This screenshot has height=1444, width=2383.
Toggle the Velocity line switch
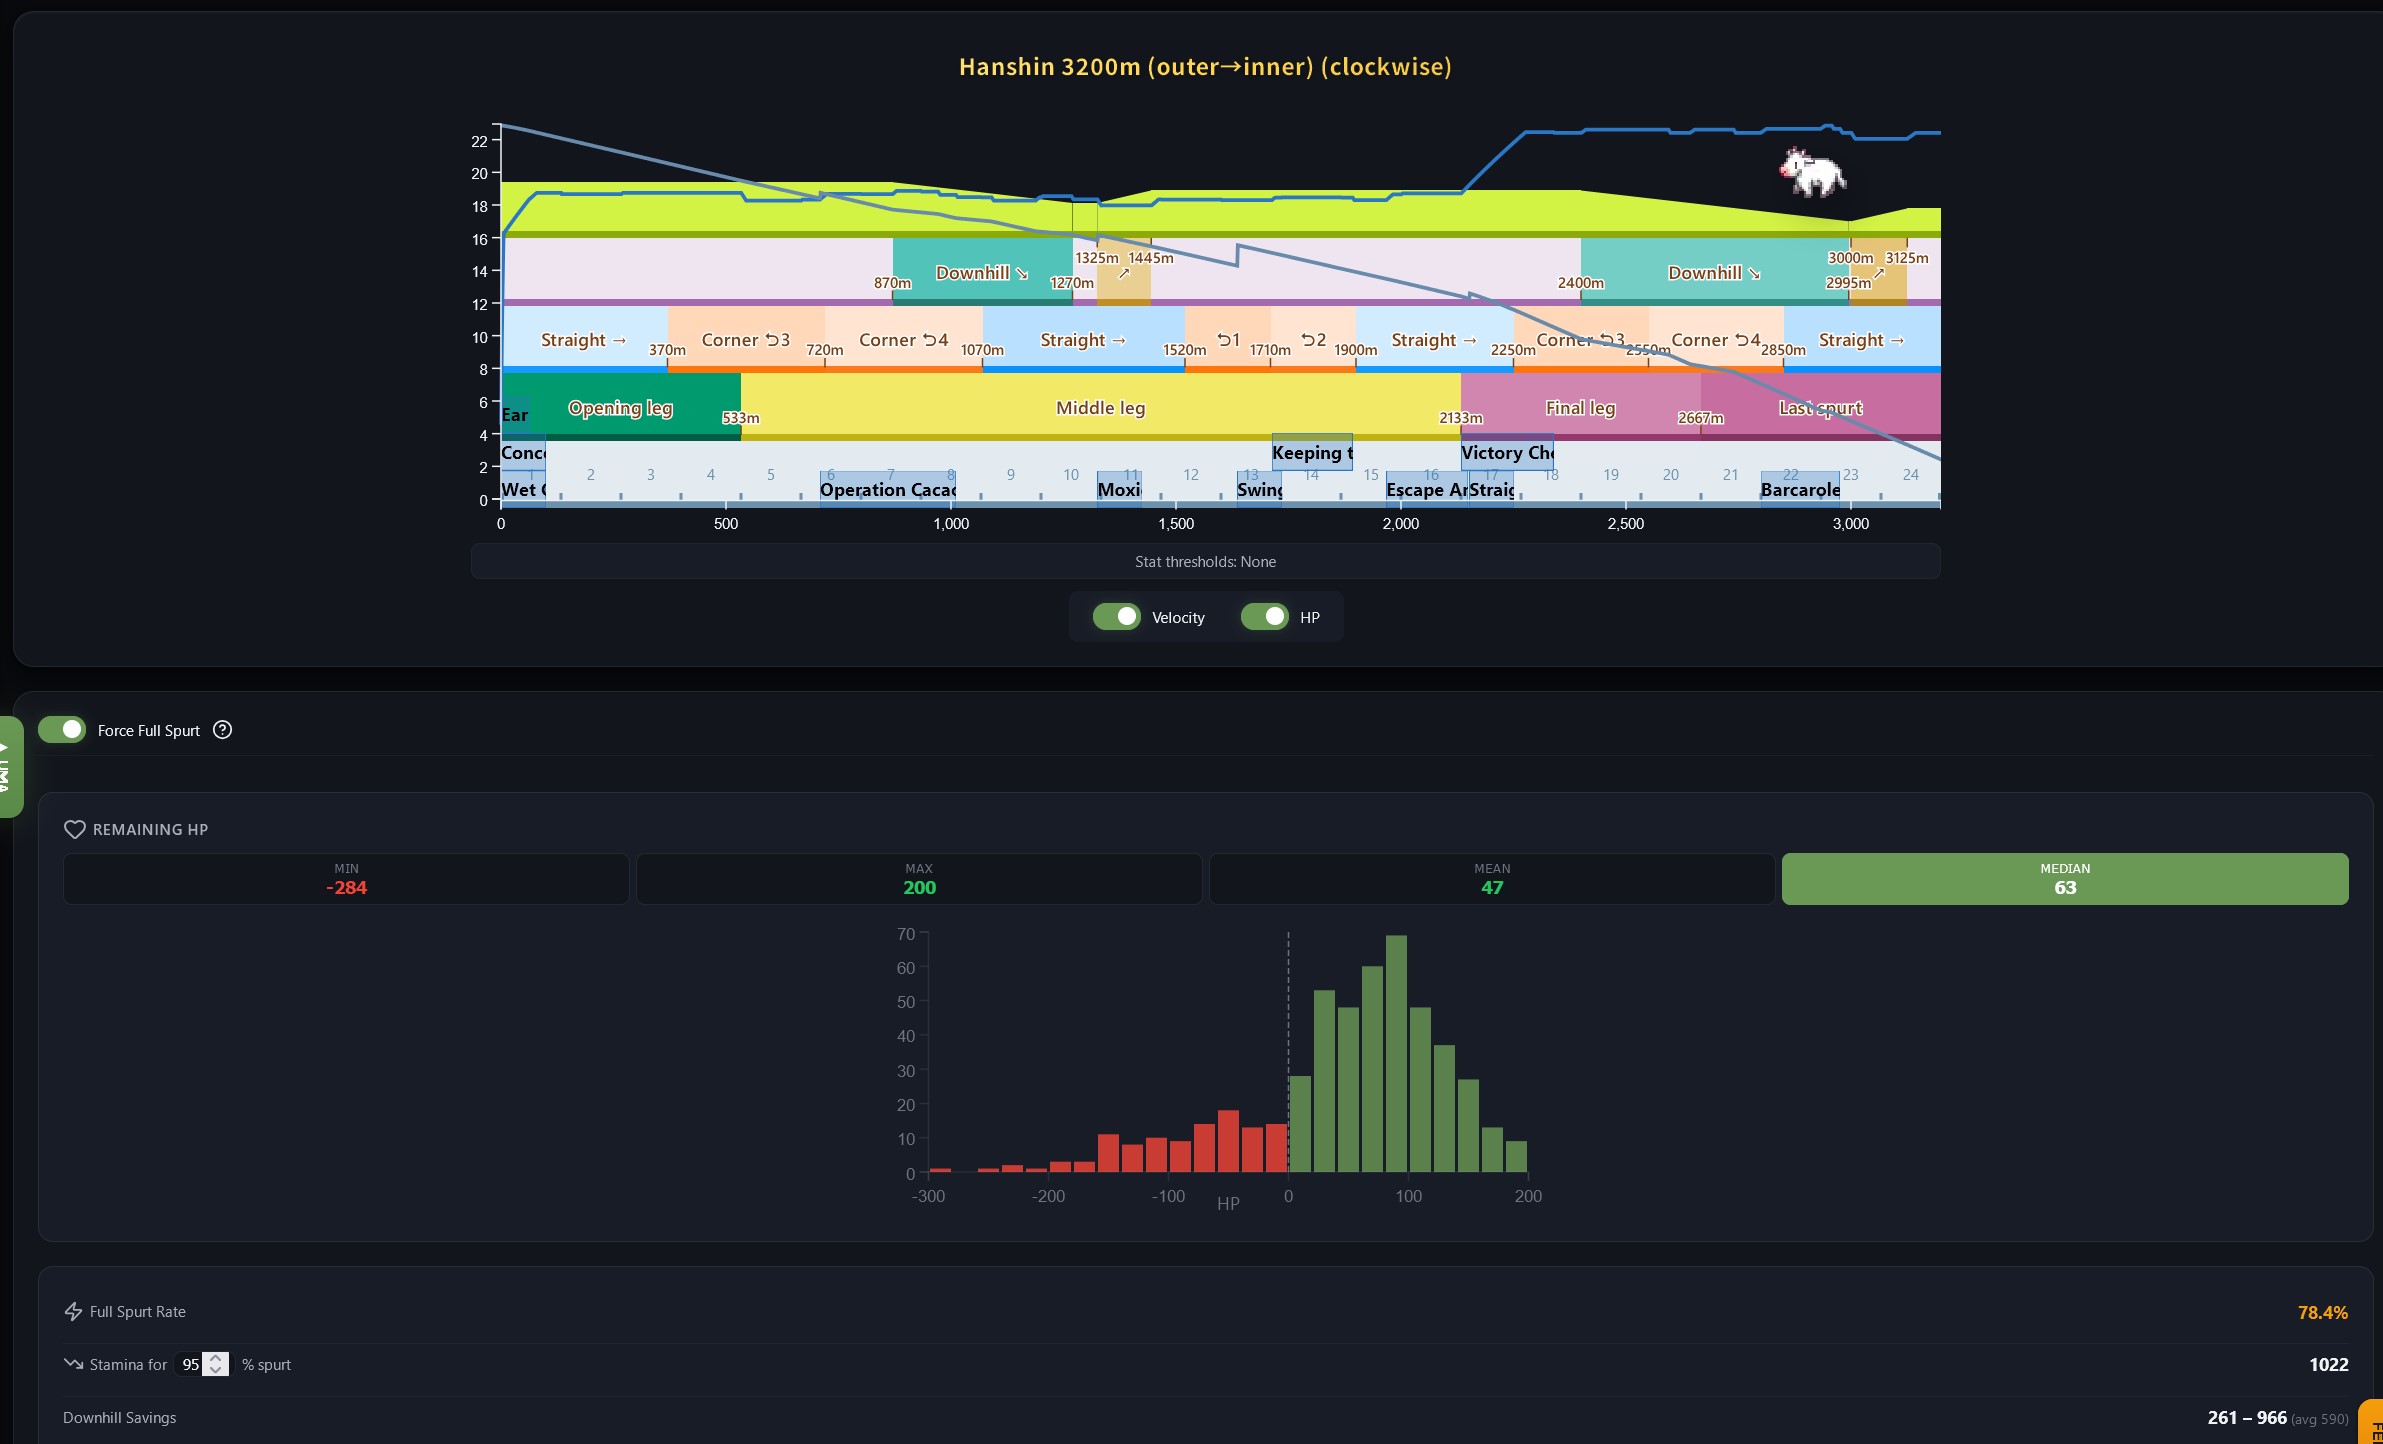pyautogui.click(x=1116, y=617)
